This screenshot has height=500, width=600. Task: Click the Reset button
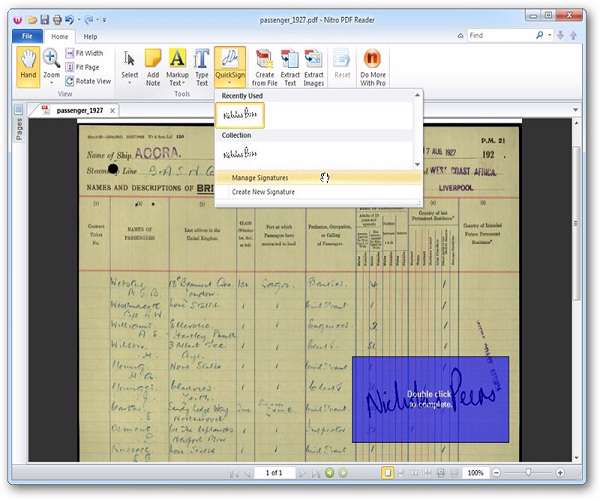[342, 64]
